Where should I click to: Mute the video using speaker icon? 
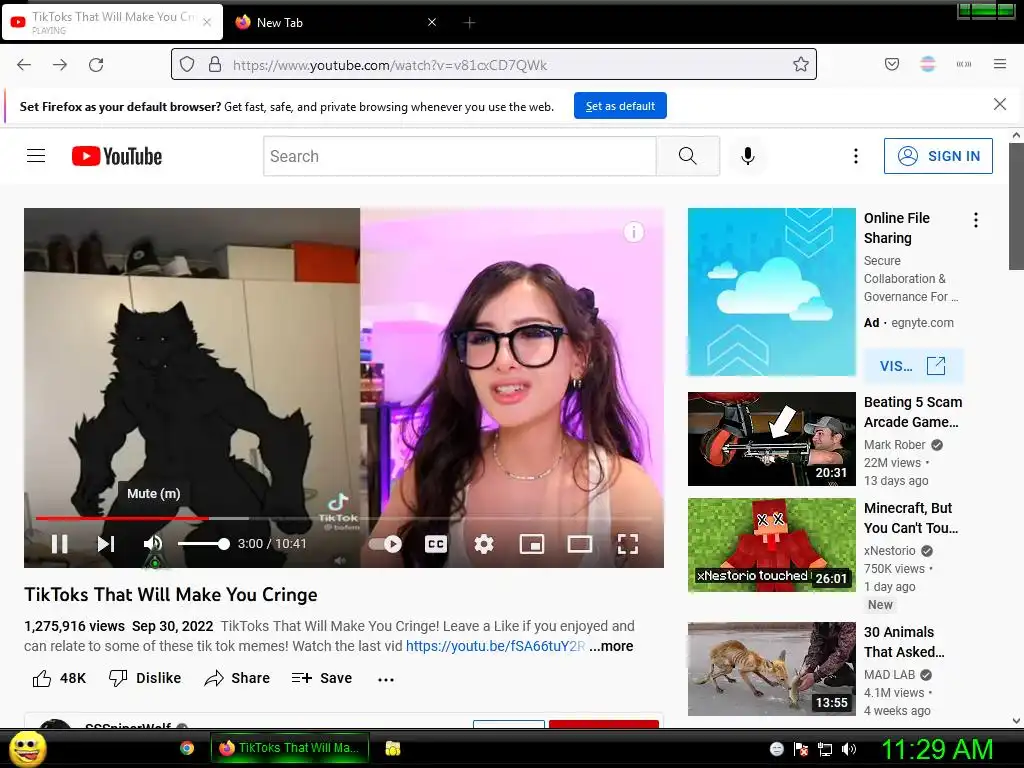point(153,543)
